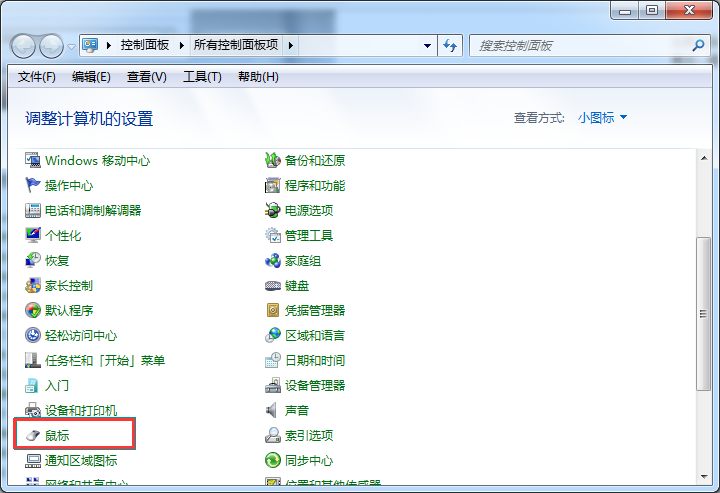
Task: Expand the address bar history dropdown arrow
Action: 427,46
